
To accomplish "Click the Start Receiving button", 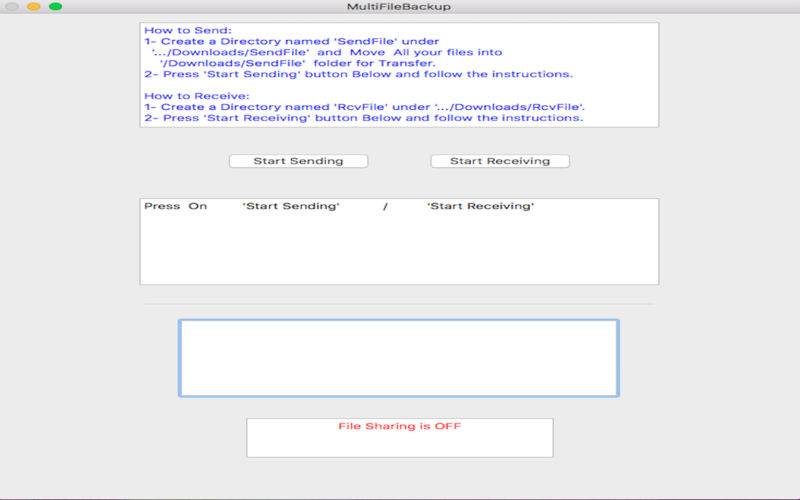I will pyautogui.click(x=500, y=161).
